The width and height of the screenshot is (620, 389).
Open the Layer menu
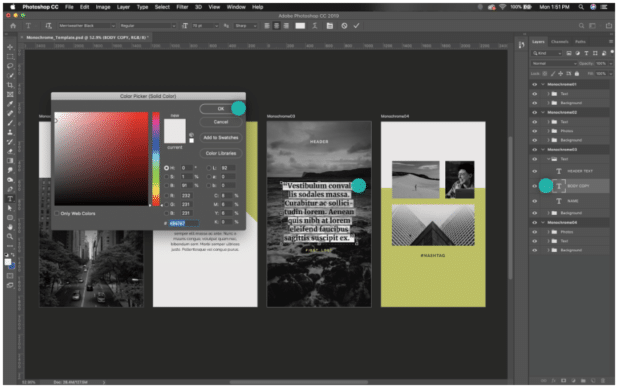pos(123,7)
